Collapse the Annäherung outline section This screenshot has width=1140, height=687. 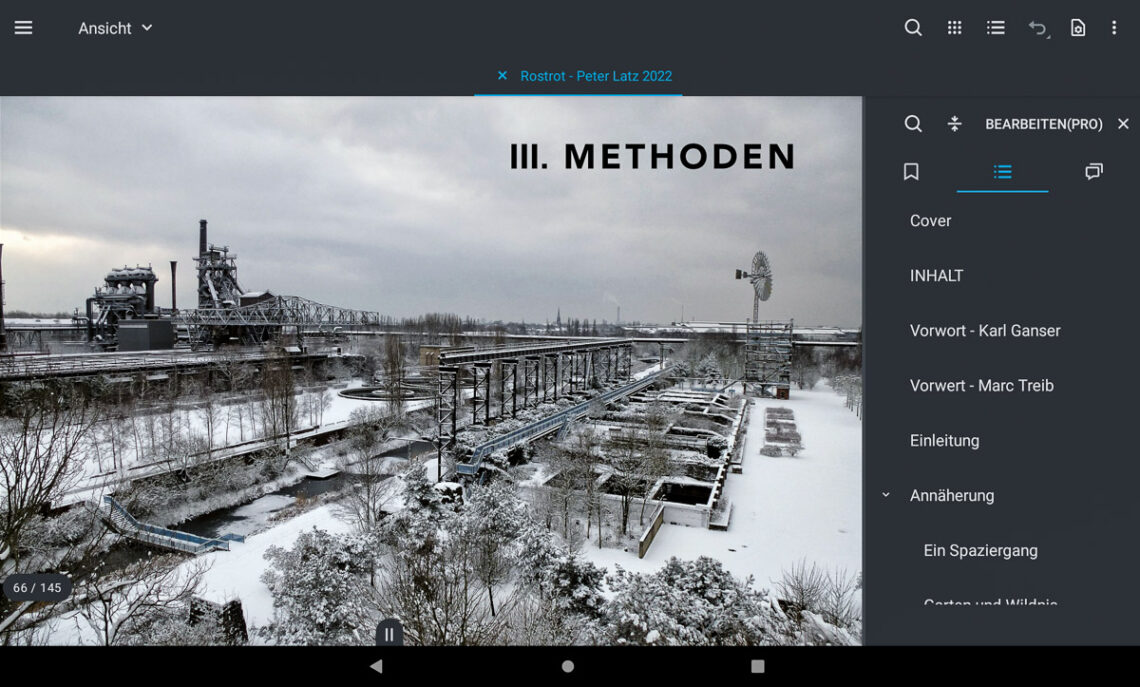pos(886,495)
